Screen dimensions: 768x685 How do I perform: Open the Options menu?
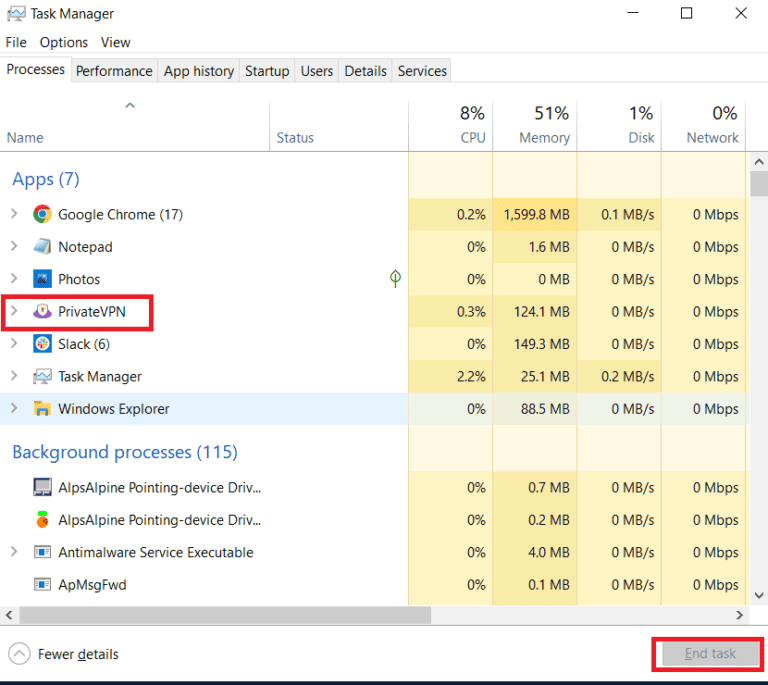click(x=64, y=42)
